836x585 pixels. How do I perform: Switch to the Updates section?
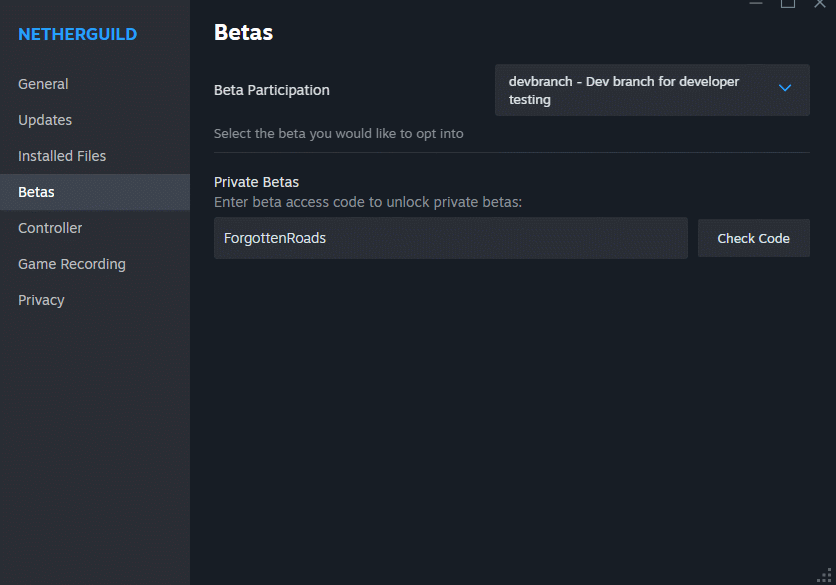45,120
